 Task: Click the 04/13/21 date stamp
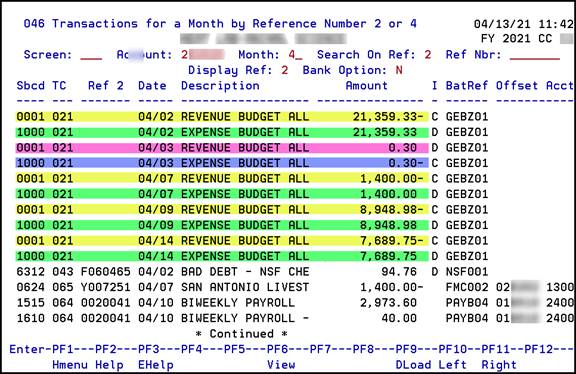point(503,24)
